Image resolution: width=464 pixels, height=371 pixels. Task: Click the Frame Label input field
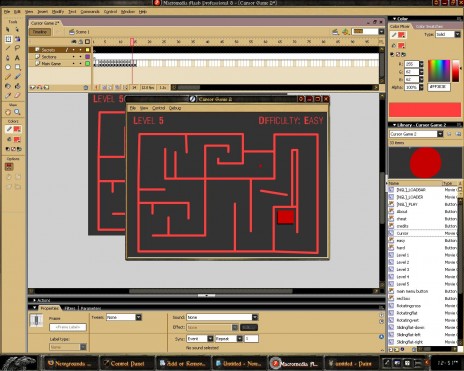pos(68,327)
